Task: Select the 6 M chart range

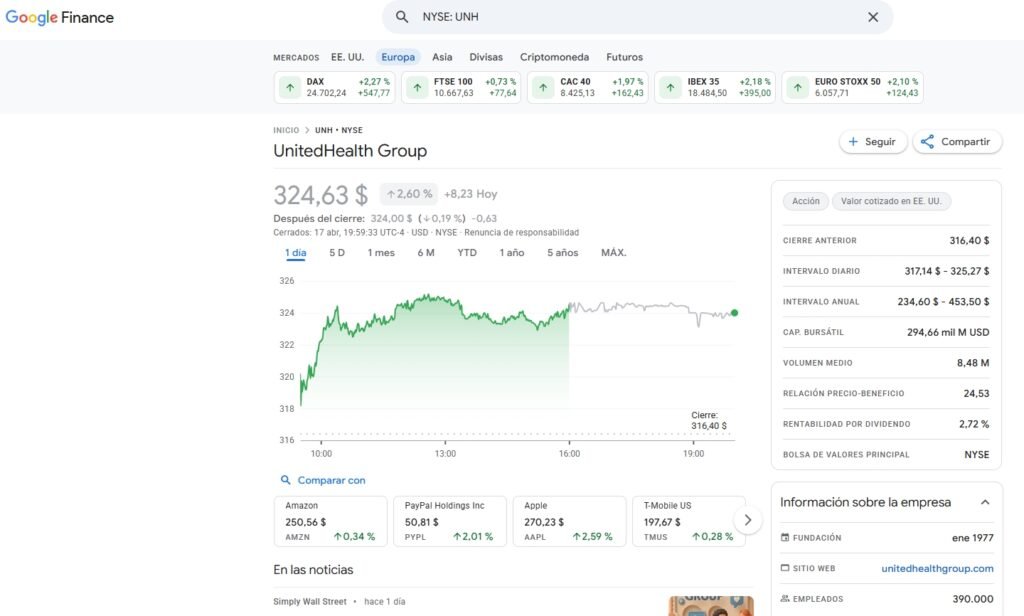Action: pyautogui.click(x=426, y=253)
